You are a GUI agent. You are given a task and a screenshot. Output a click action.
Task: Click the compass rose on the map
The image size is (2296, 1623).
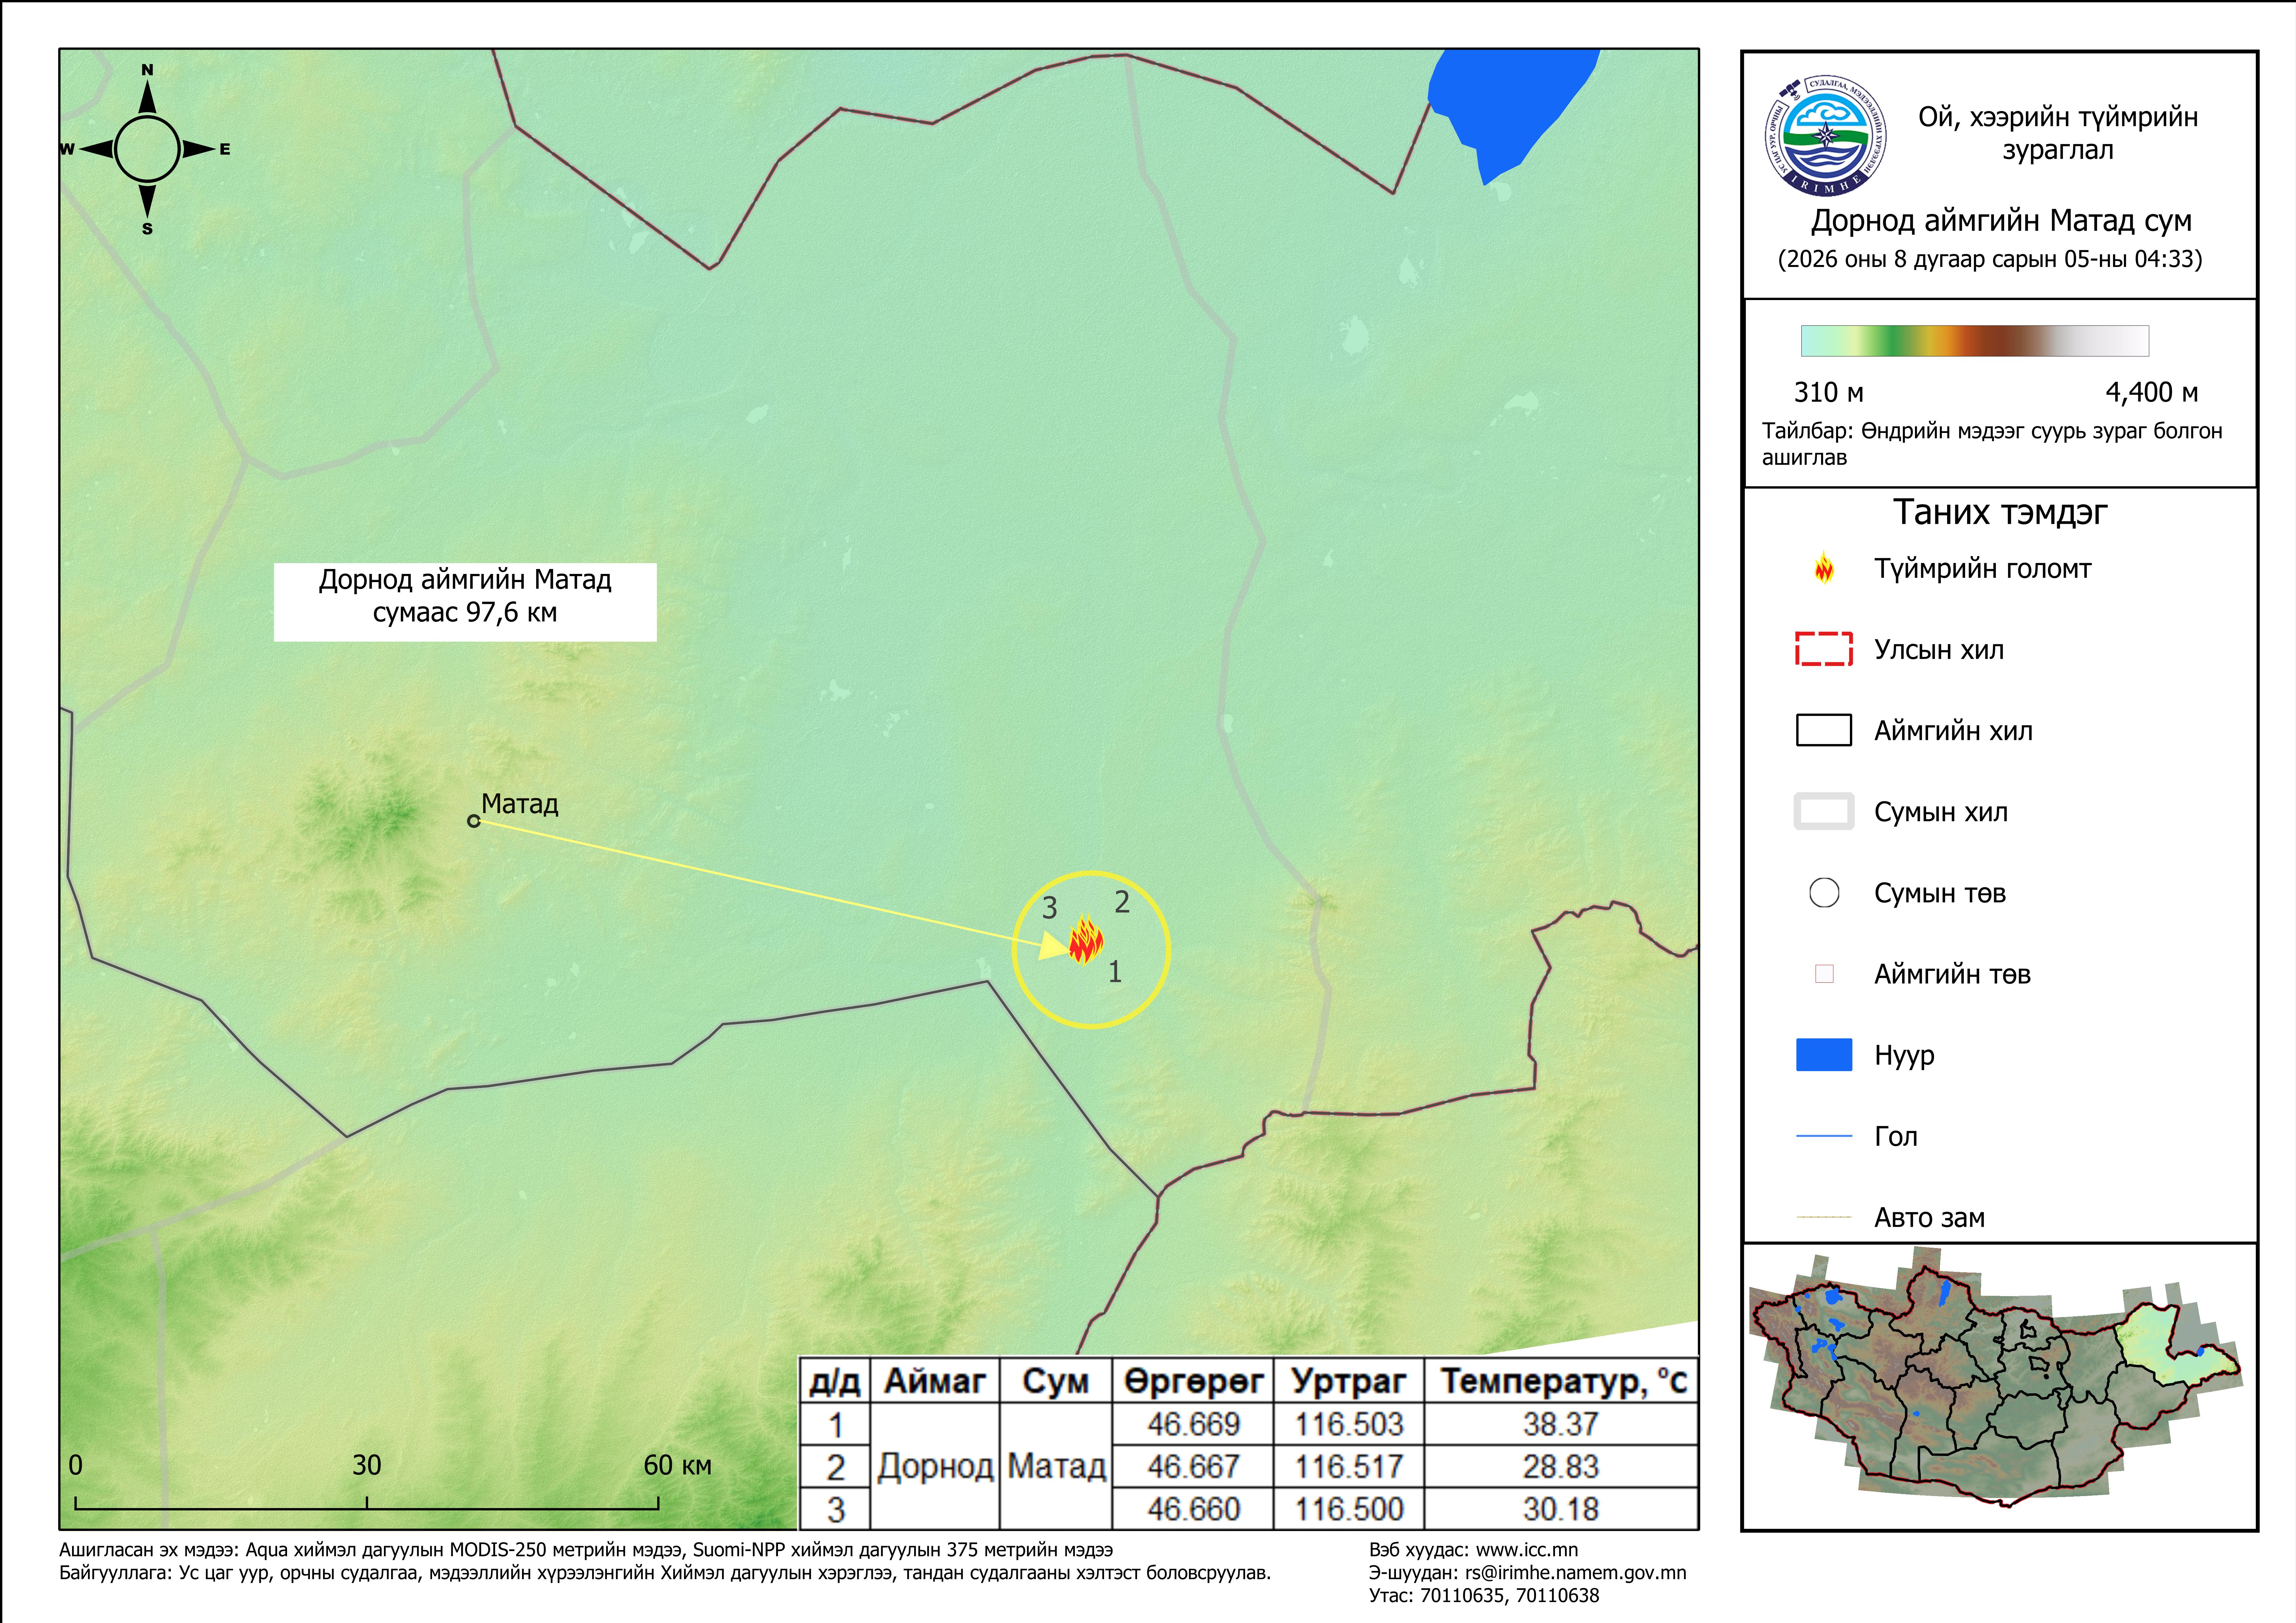coord(147,149)
